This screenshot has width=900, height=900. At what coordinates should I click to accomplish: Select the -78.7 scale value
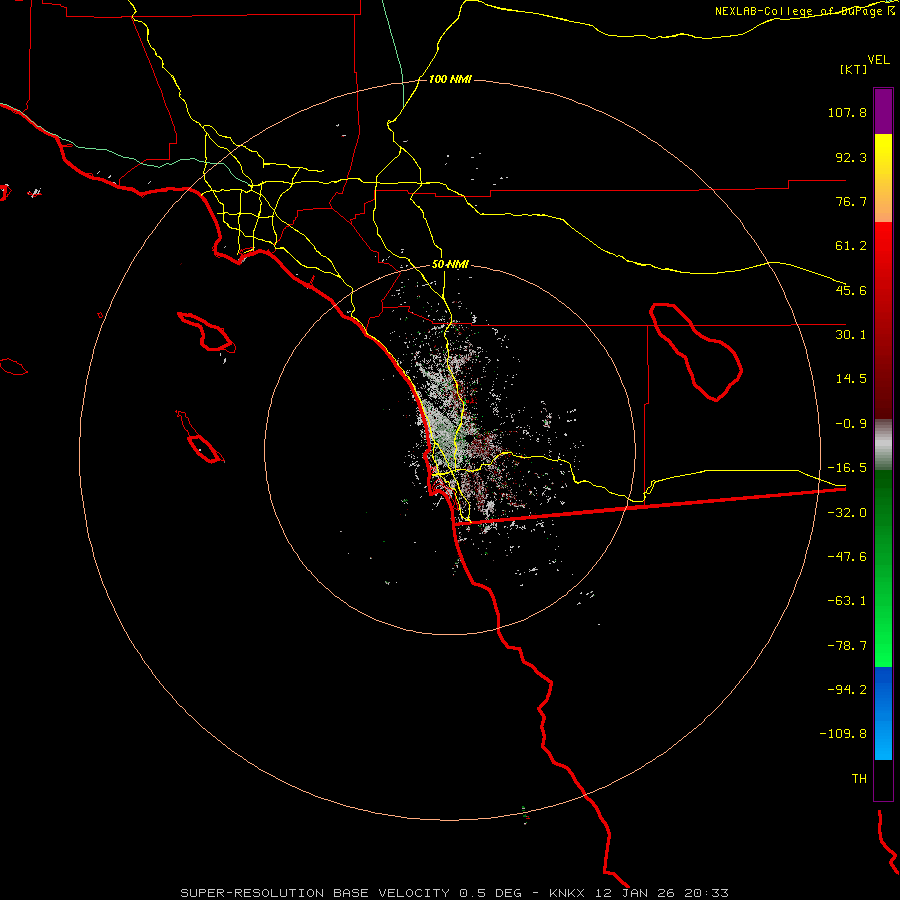coord(847,646)
